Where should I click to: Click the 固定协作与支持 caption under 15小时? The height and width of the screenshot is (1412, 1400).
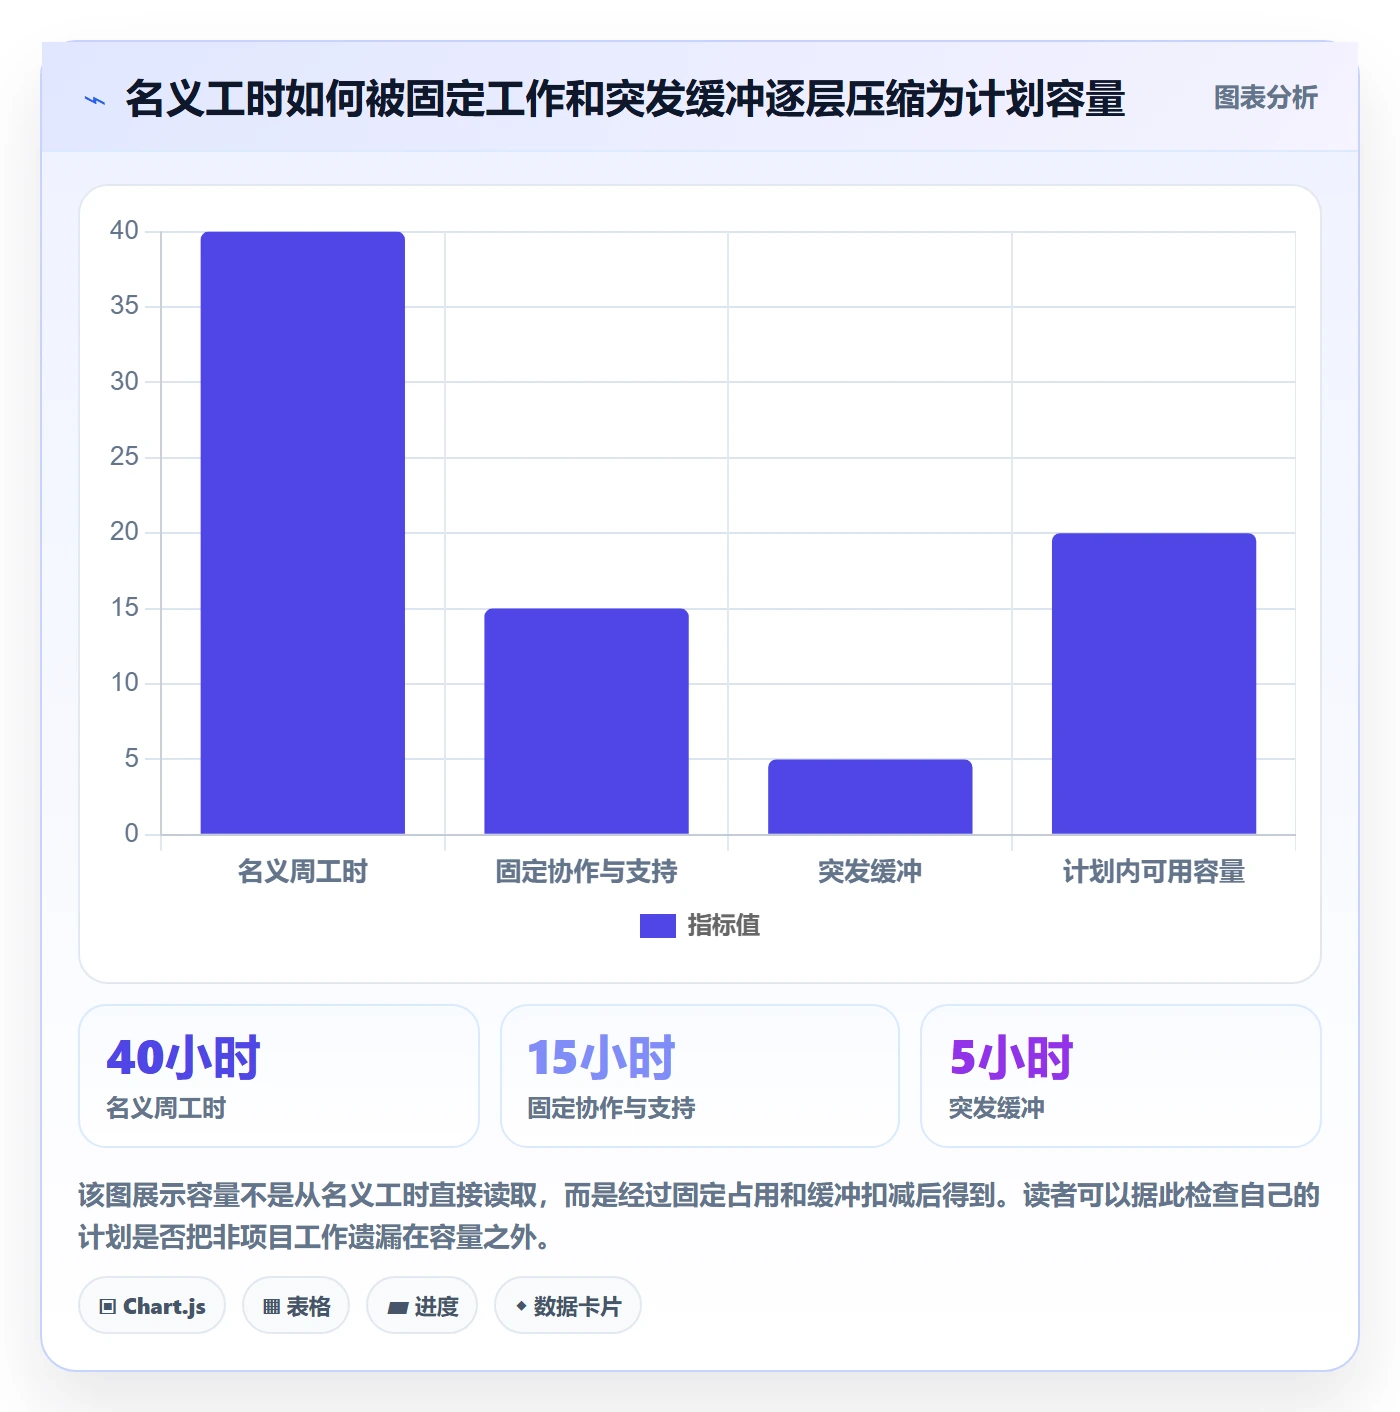611,1108
